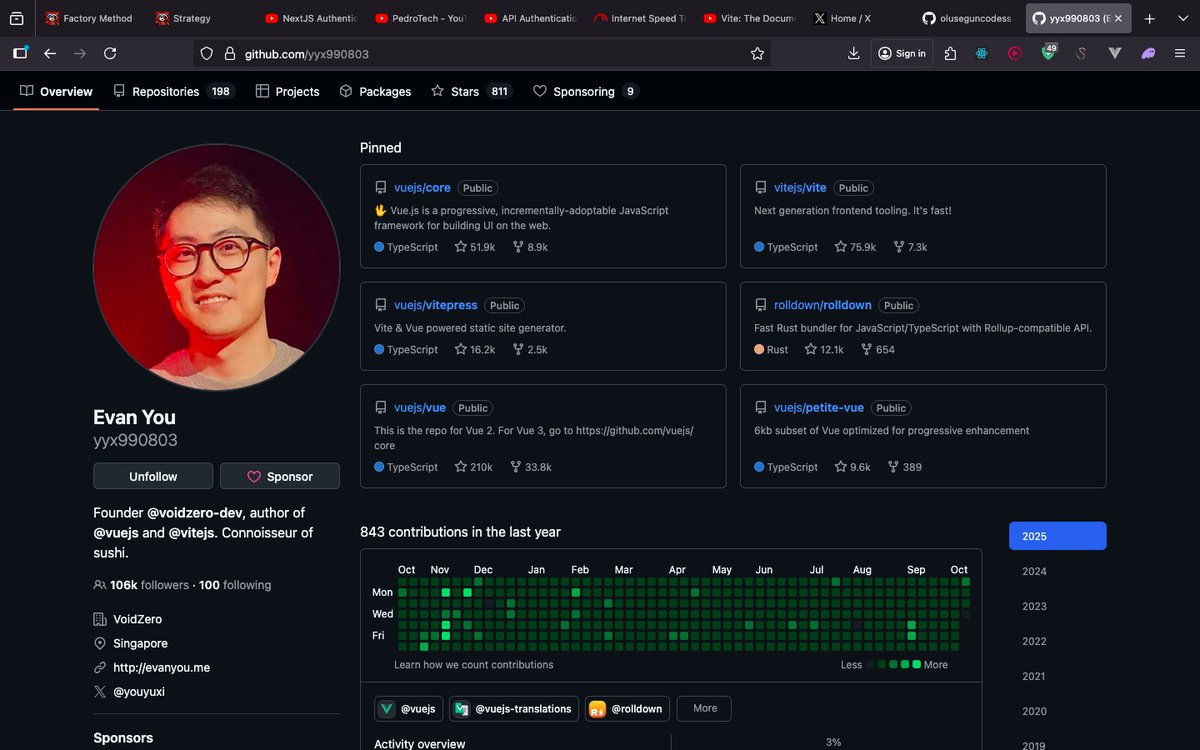Open the downloads arrow icon

click(x=853, y=54)
